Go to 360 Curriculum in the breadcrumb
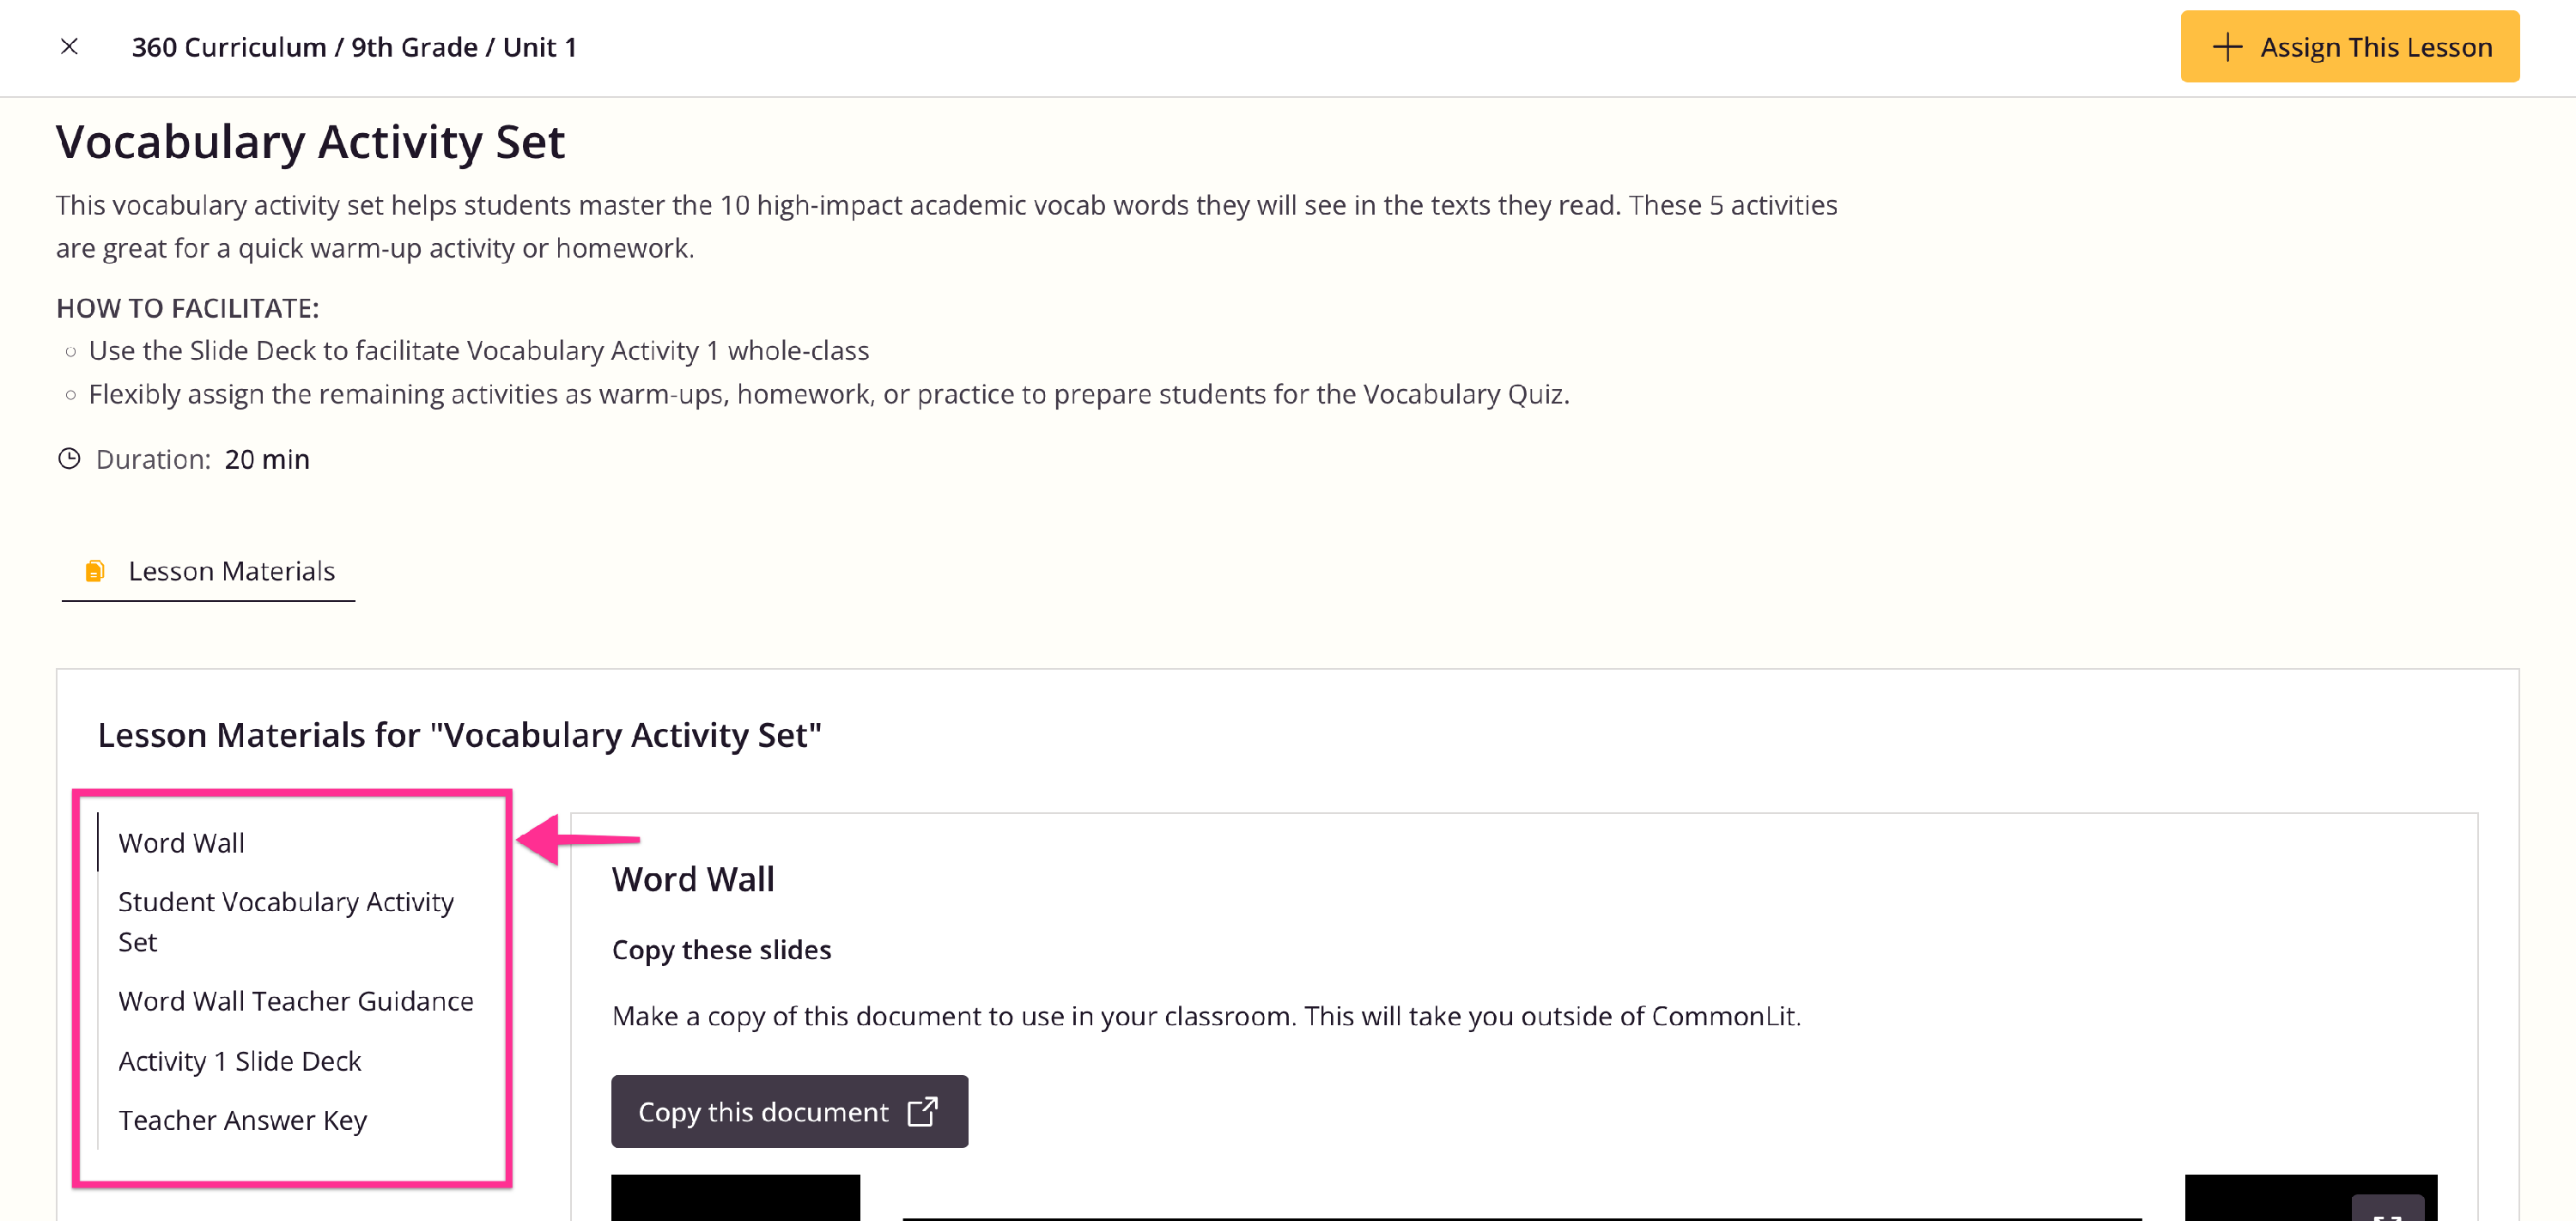The height and width of the screenshot is (1221, 2576). point(229,47)
